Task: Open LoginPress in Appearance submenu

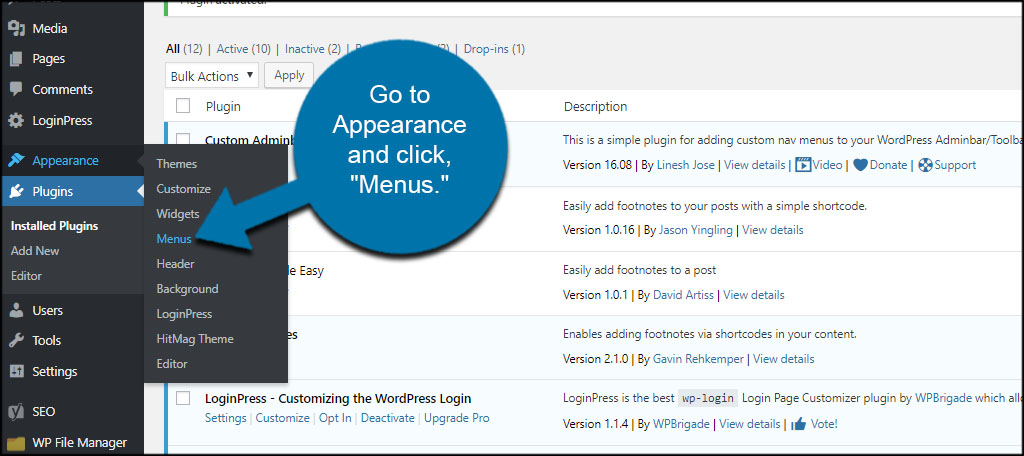Action: [x=184, y=314]
